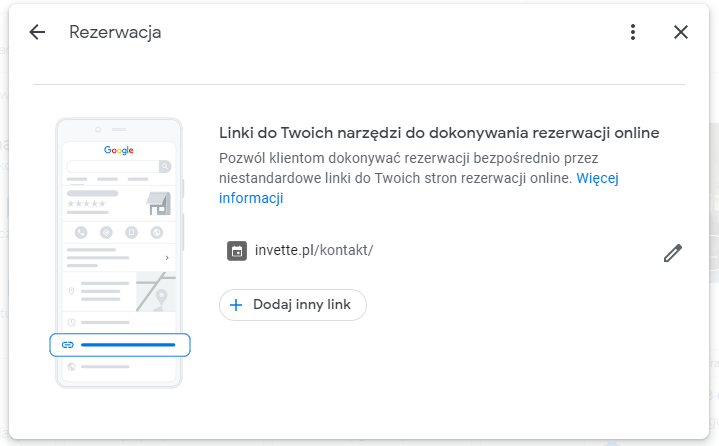Viewport: 719px width, 446px height.
Task: Click the plus icon in Dodaj inny link
Action: (x=237, y=305)
